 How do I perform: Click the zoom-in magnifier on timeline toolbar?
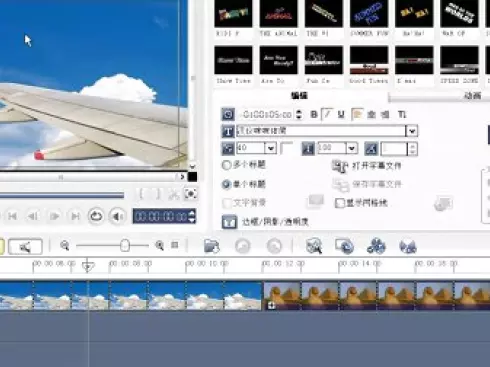pos(160,245)
